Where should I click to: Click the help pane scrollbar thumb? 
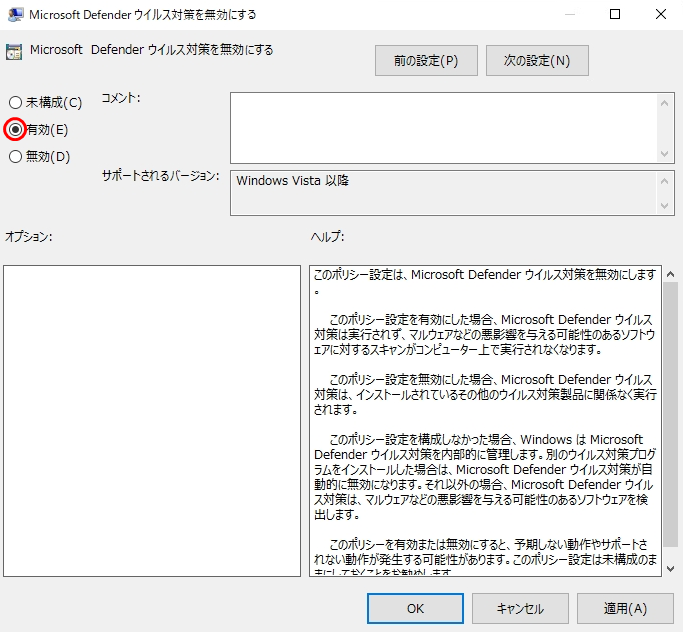670,414
